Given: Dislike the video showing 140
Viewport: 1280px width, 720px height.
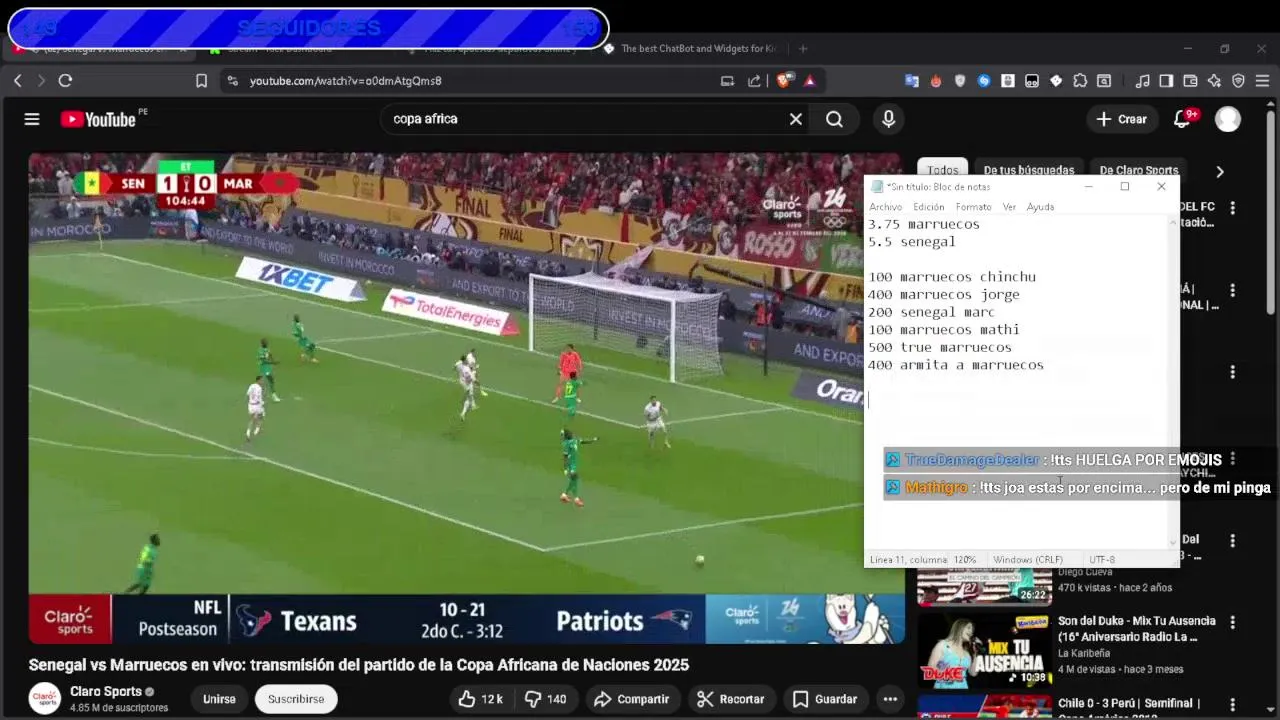Looking at the screenshot, I should pos(546,699).
